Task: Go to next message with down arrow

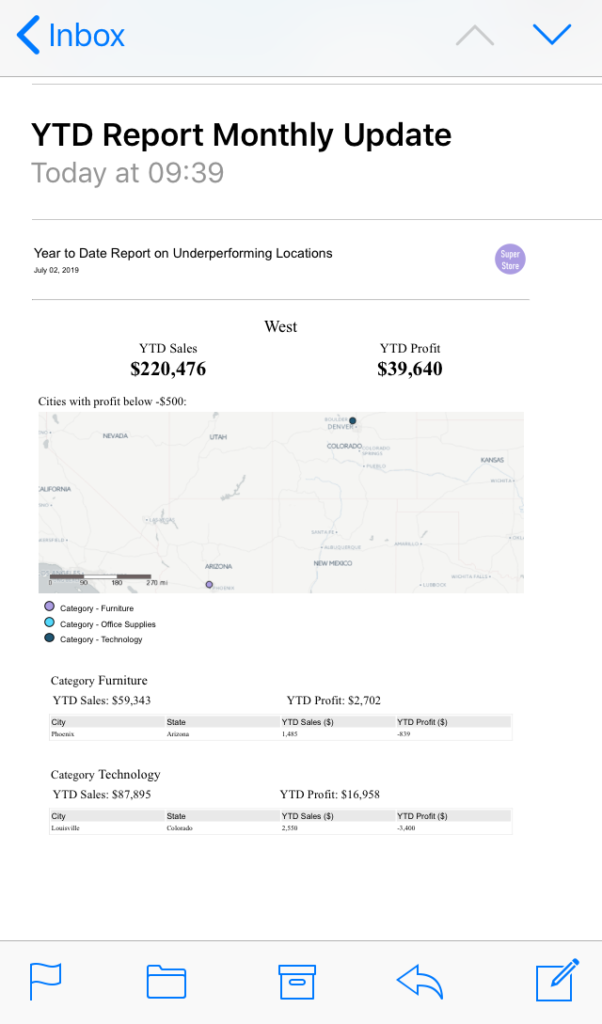Action: coord(551,35)
